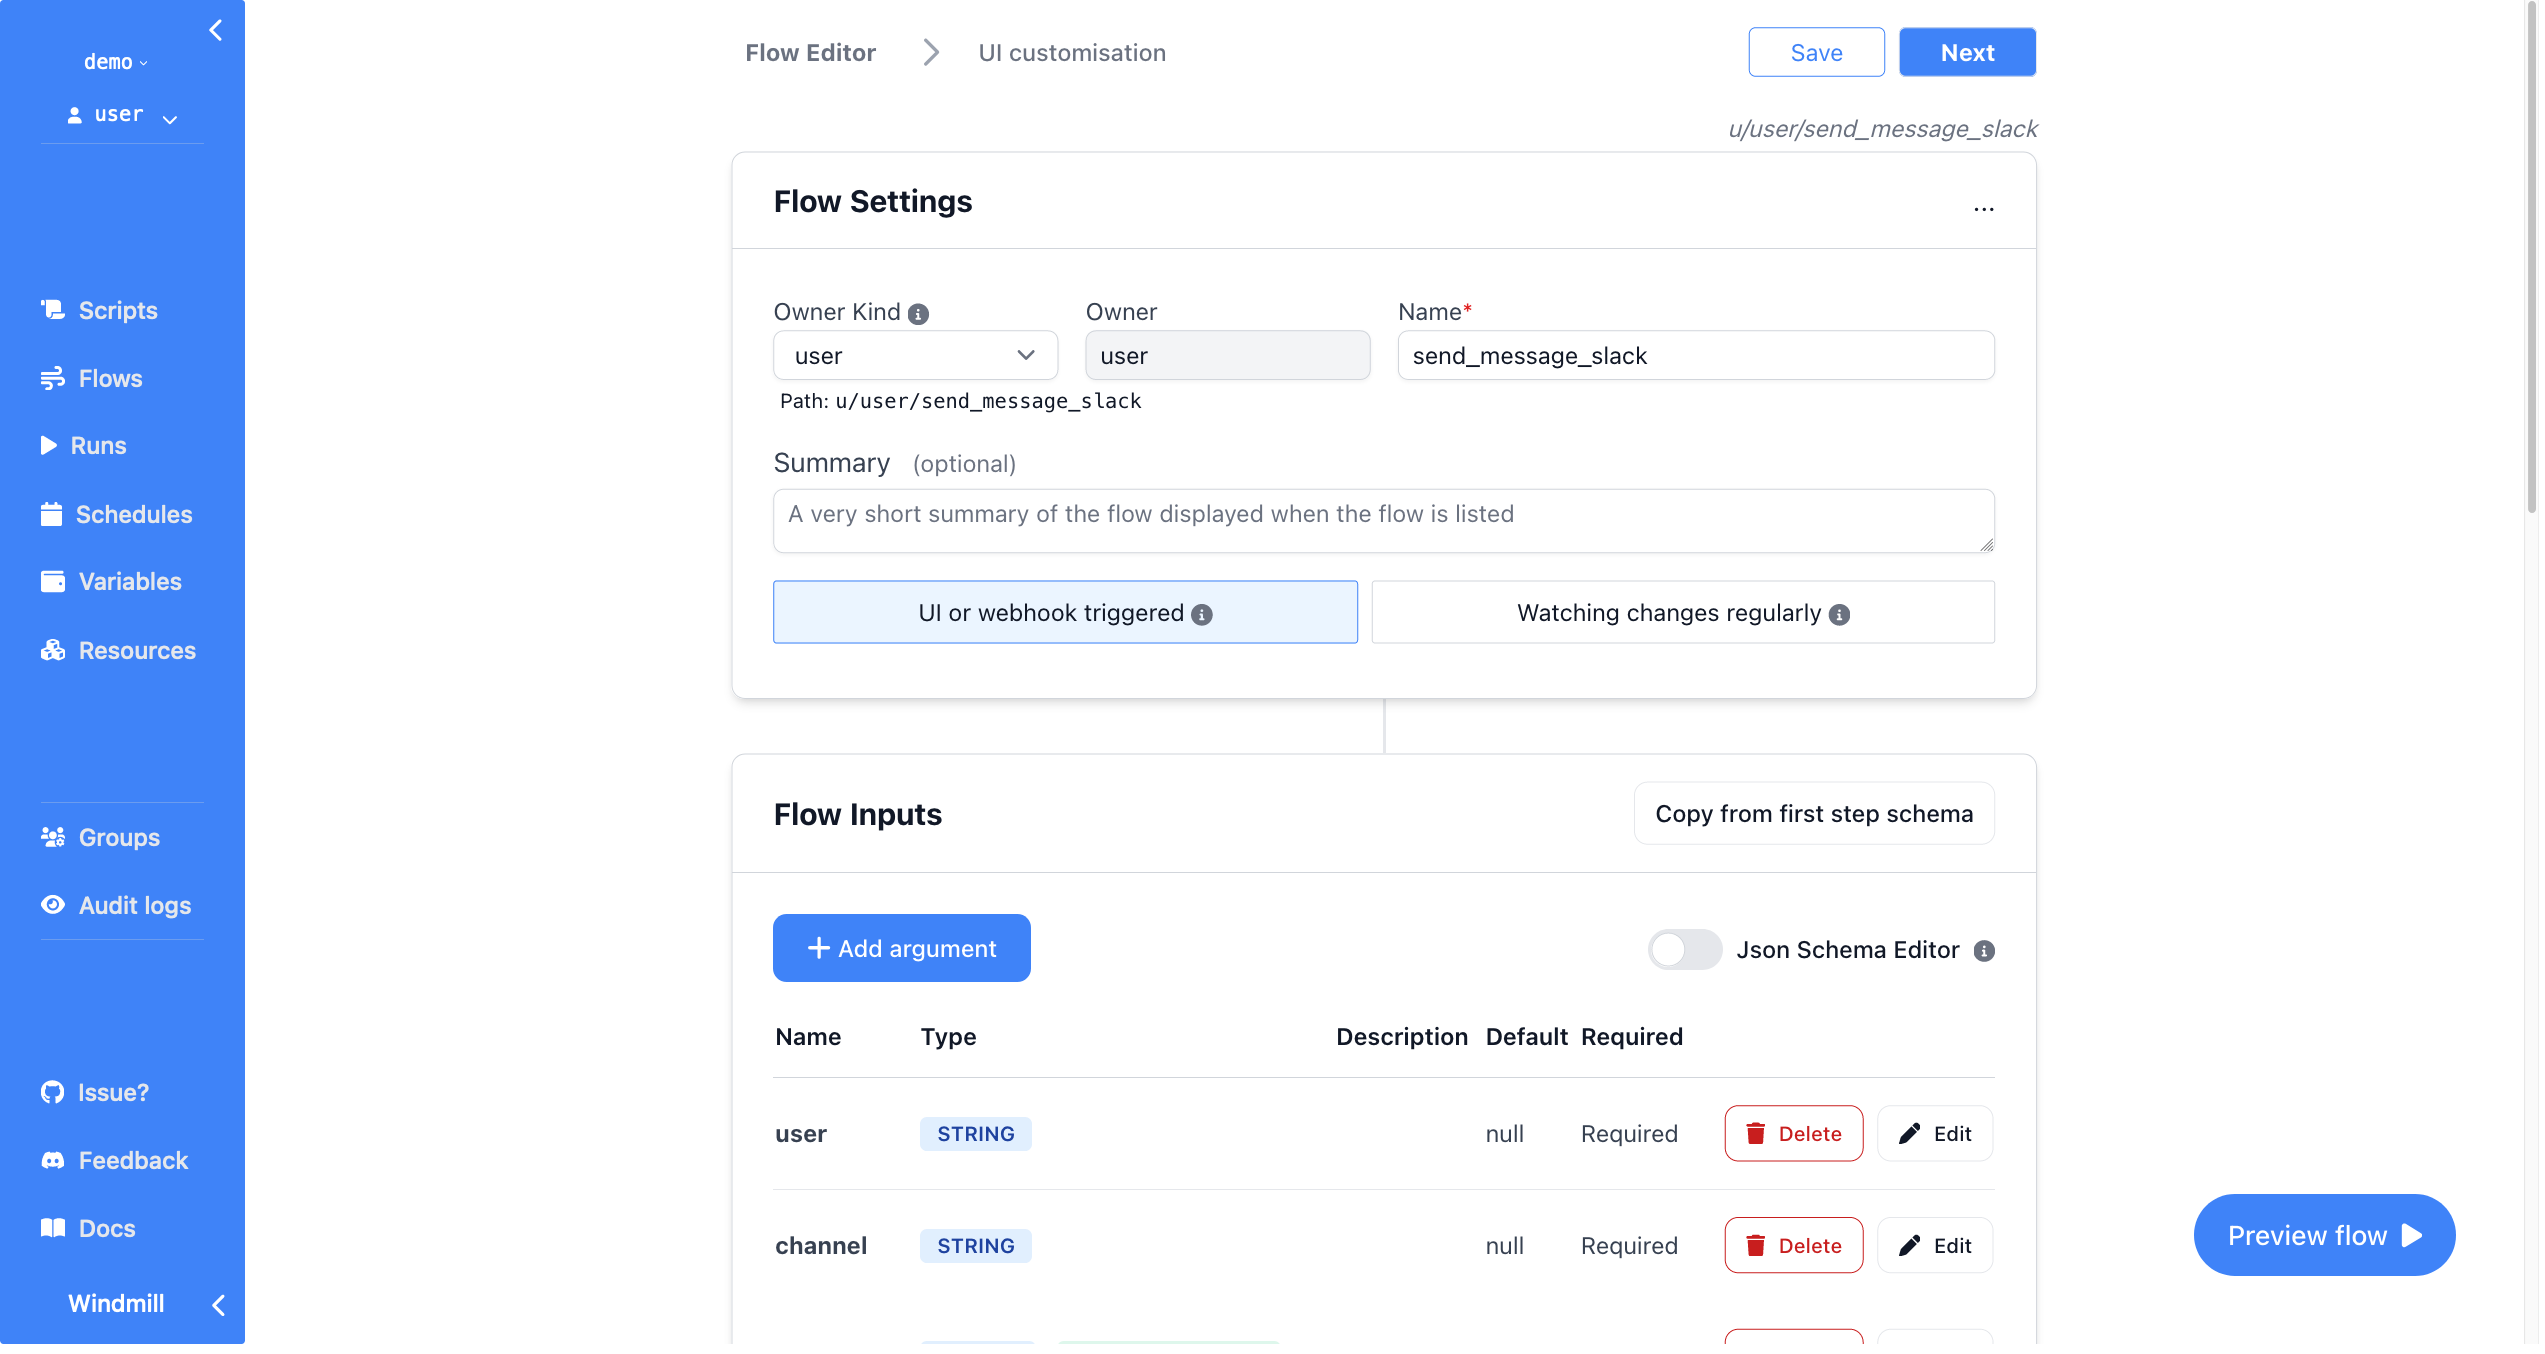Click the Audit logs icon in sidebar
This screenshot has height=1354, width=2545.
point(52,904)
